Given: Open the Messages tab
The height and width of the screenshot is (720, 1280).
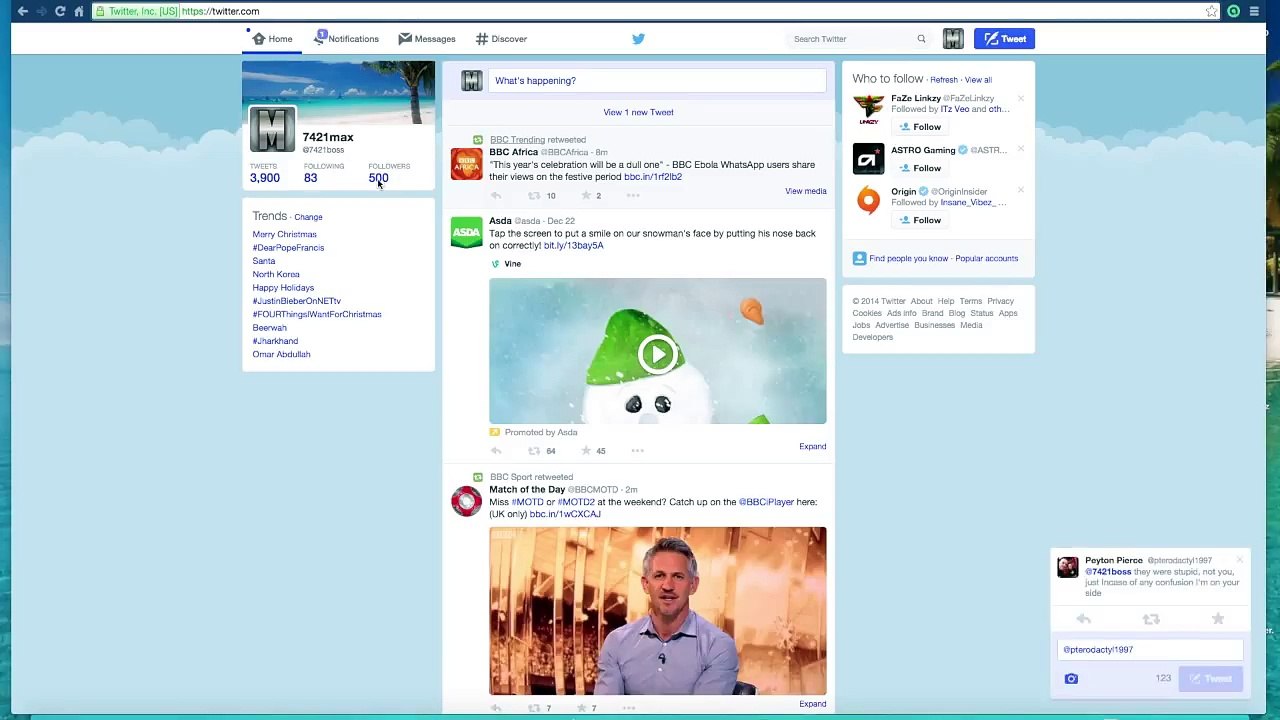Looking at the screenshot, I should [427, 39].
